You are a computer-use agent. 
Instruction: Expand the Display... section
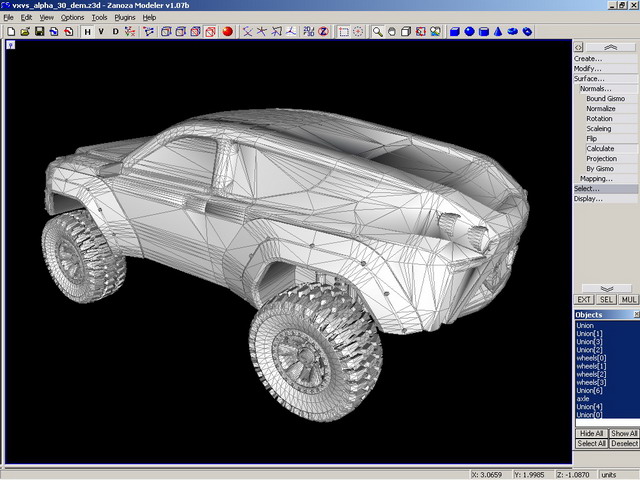tap(588, 198)
